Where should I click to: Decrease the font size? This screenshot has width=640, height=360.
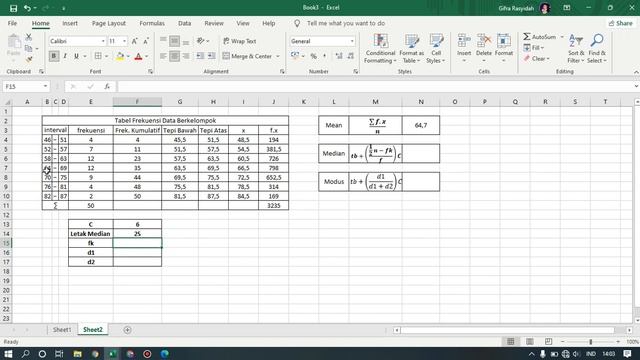click(x=145, y=41)
